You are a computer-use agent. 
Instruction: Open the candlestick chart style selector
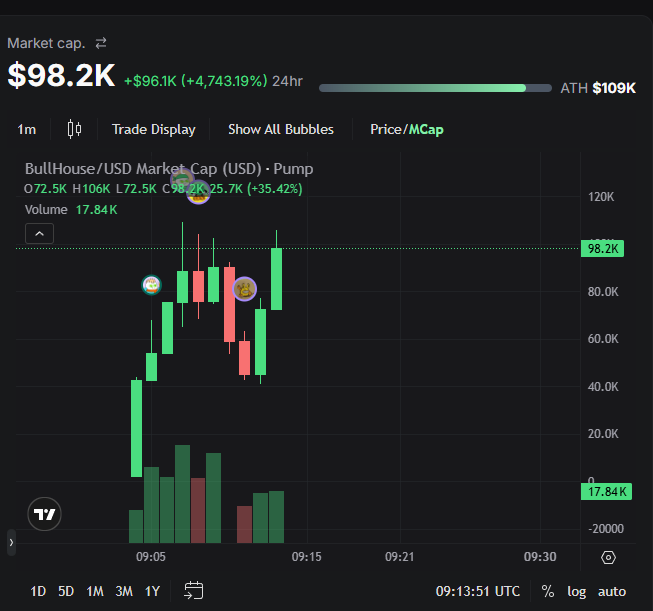(74, 129)
